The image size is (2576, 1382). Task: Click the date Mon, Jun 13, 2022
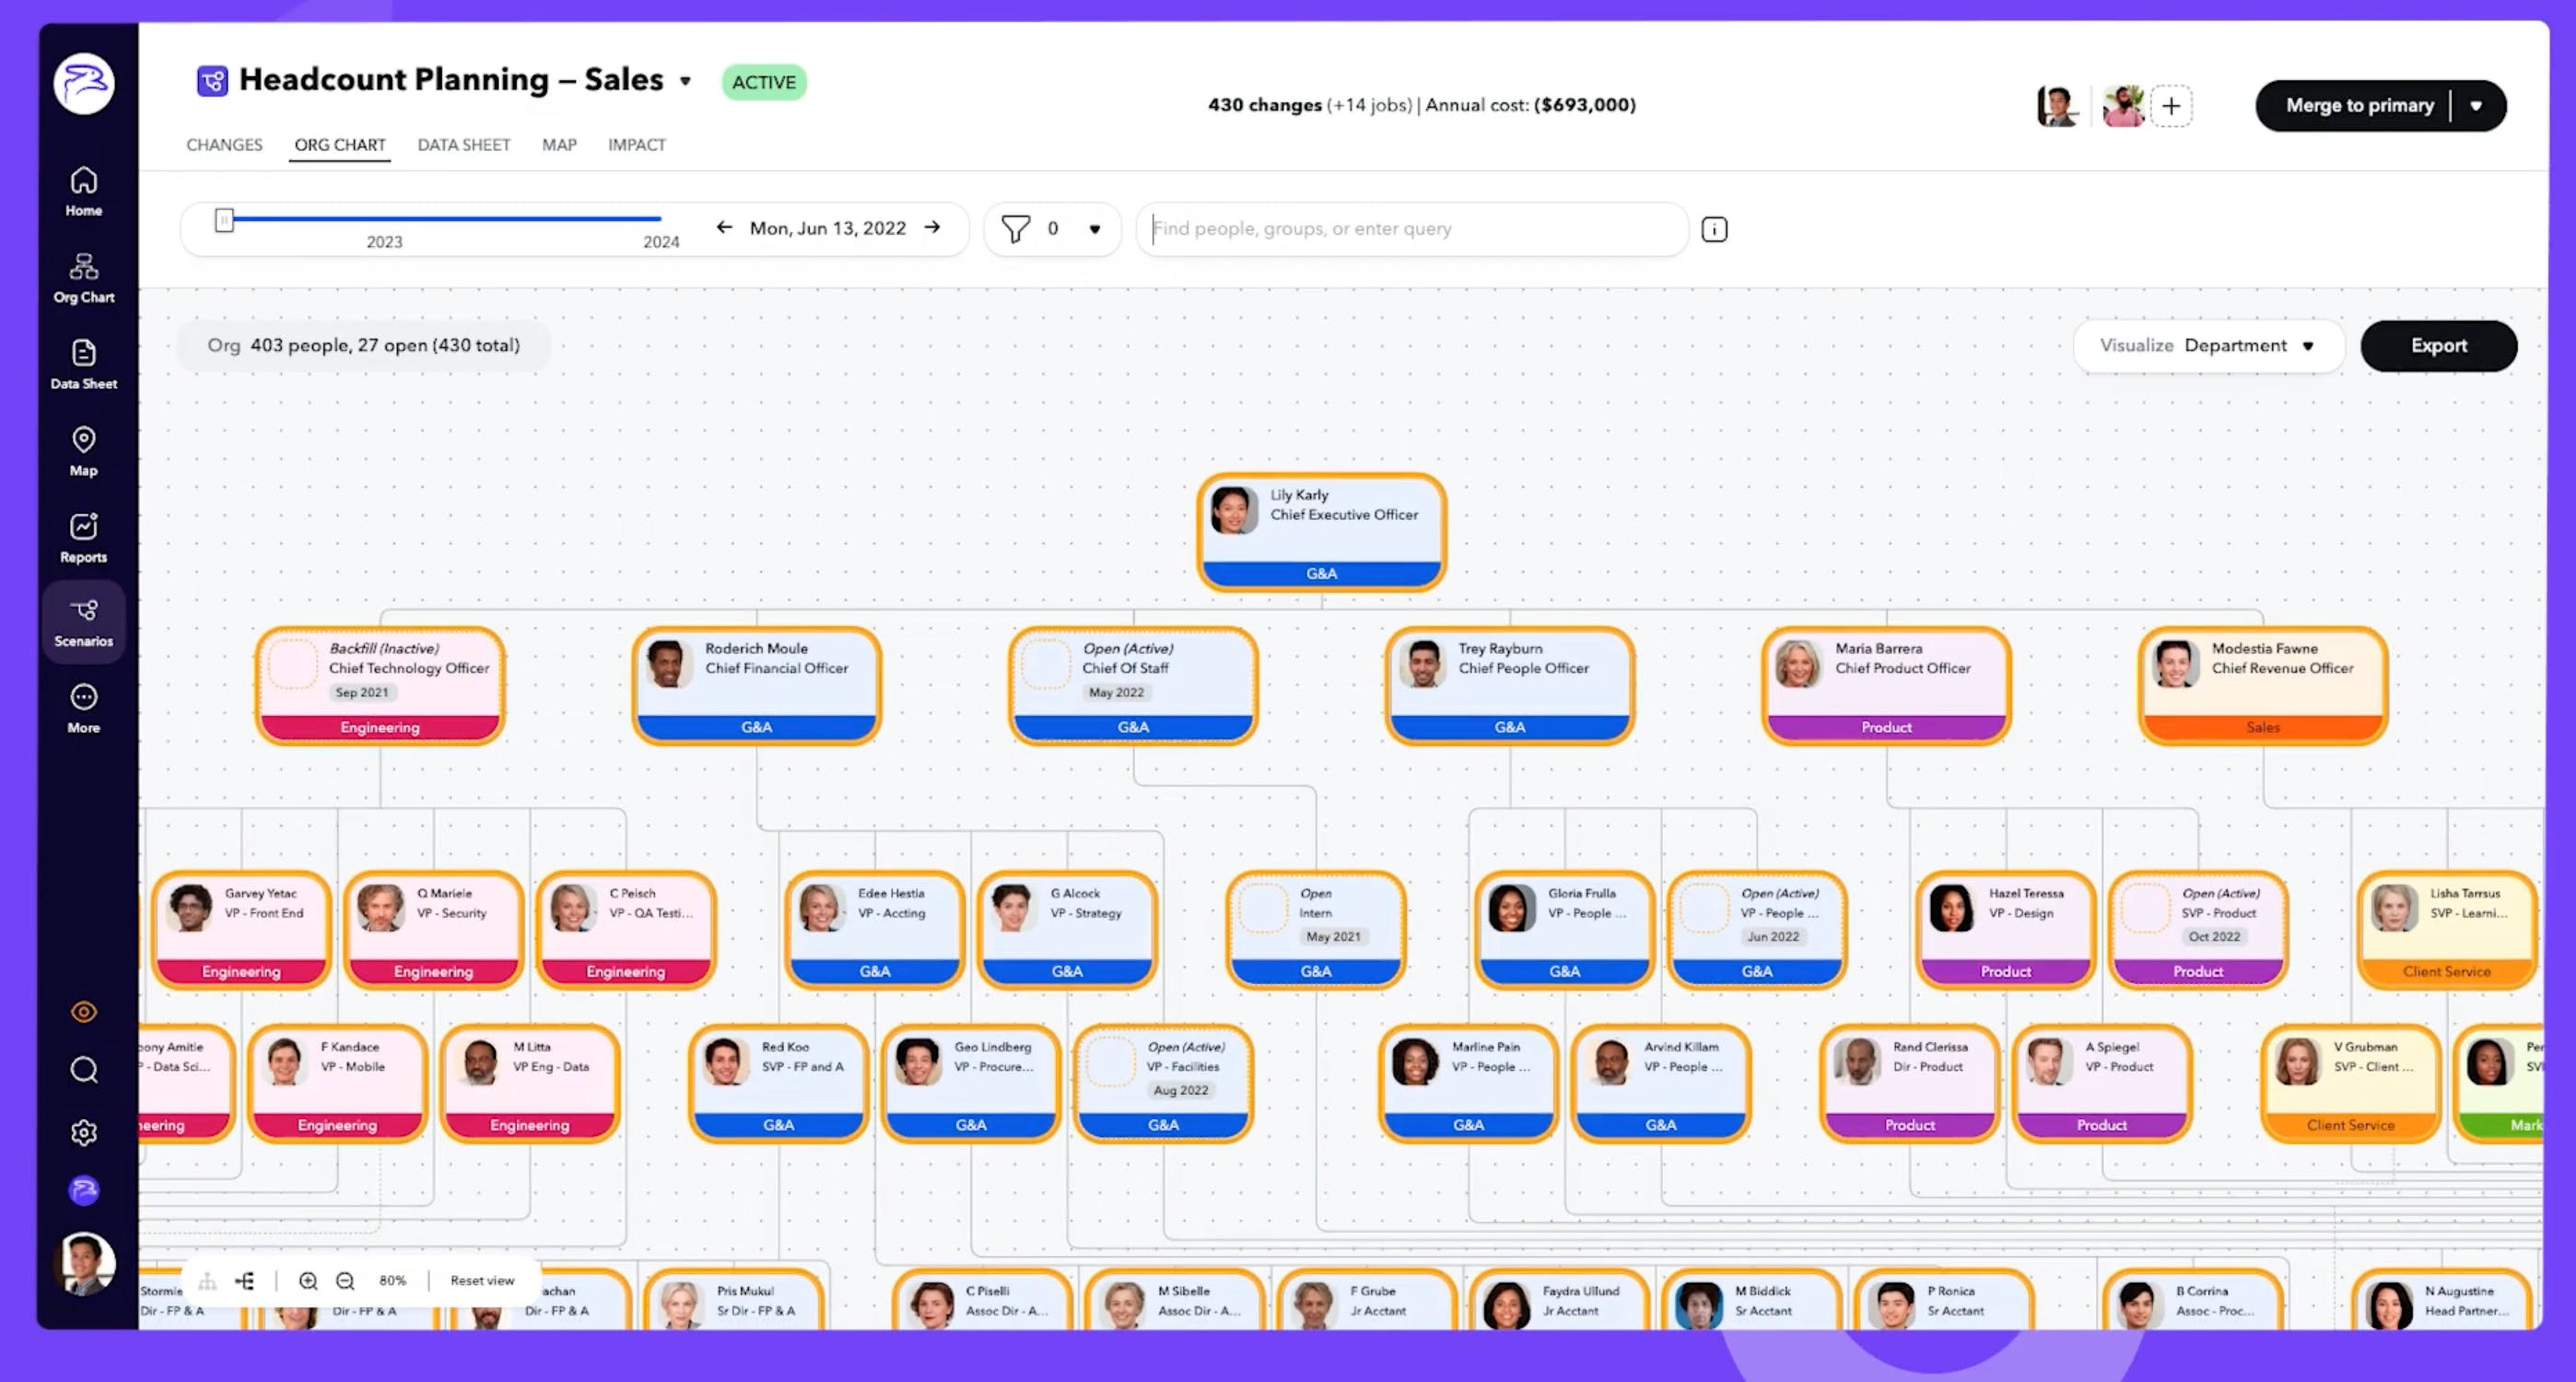coord(828,228)
